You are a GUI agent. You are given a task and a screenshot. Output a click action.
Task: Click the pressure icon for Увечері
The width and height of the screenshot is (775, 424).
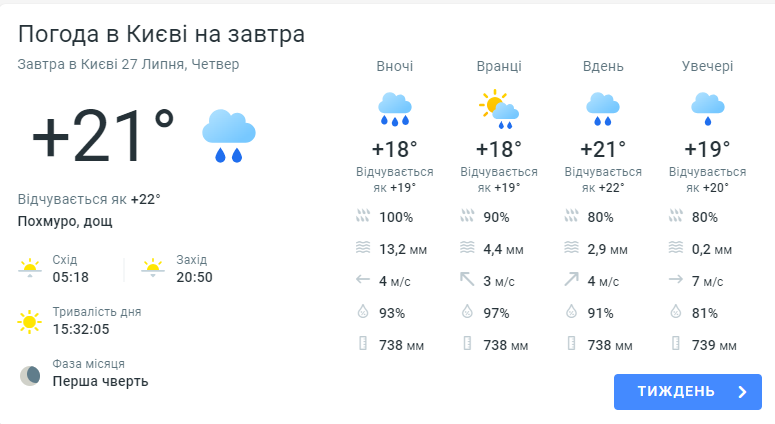click(x=674, y=345)
